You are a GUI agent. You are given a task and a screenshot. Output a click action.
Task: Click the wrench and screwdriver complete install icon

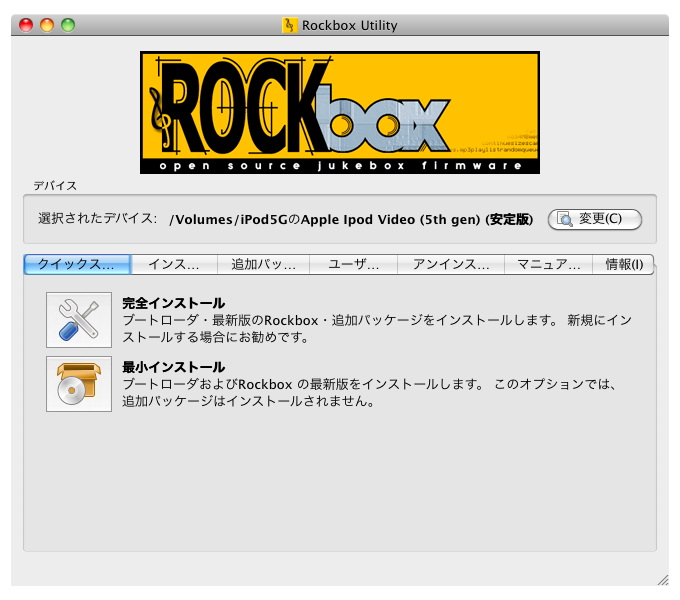(x=79, y=320)
